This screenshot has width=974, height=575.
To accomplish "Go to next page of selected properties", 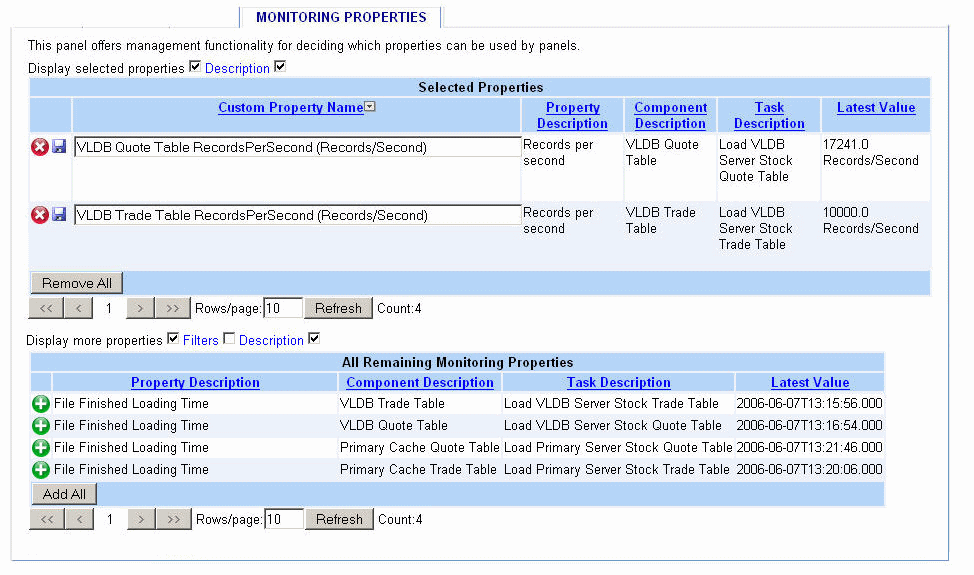I will (140, 308).
